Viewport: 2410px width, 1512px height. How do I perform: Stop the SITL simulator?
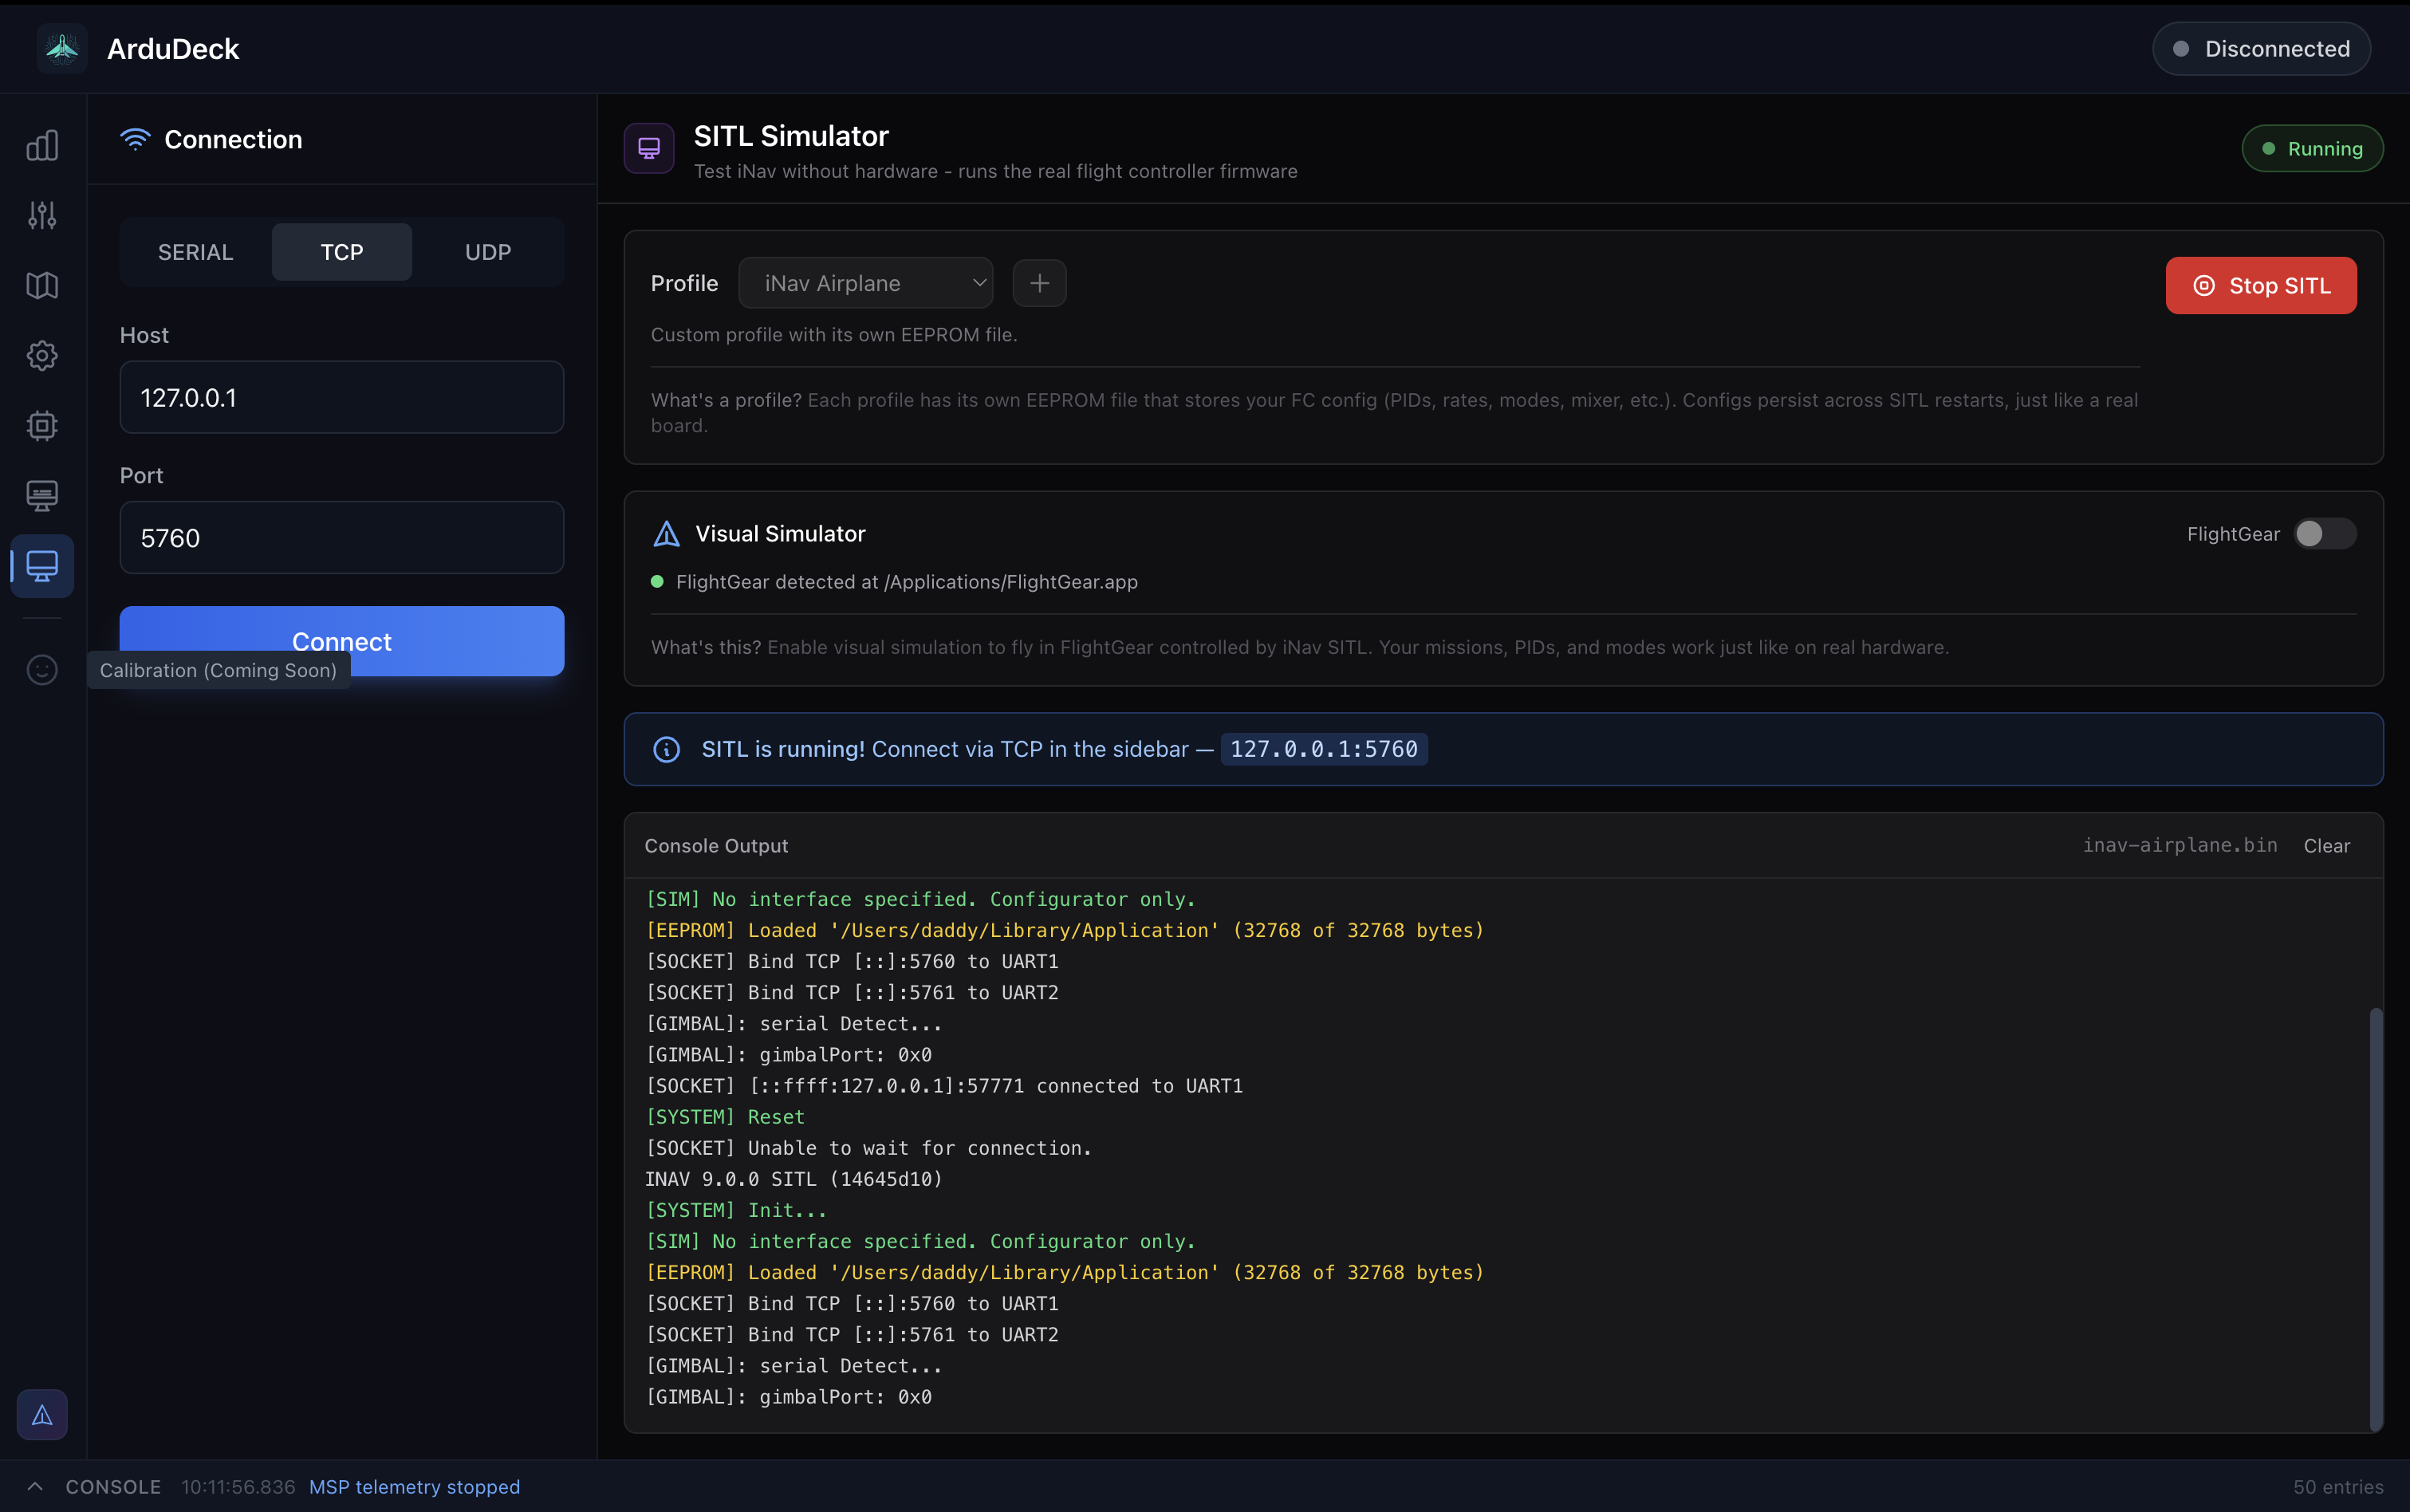tap(2261, 286)
